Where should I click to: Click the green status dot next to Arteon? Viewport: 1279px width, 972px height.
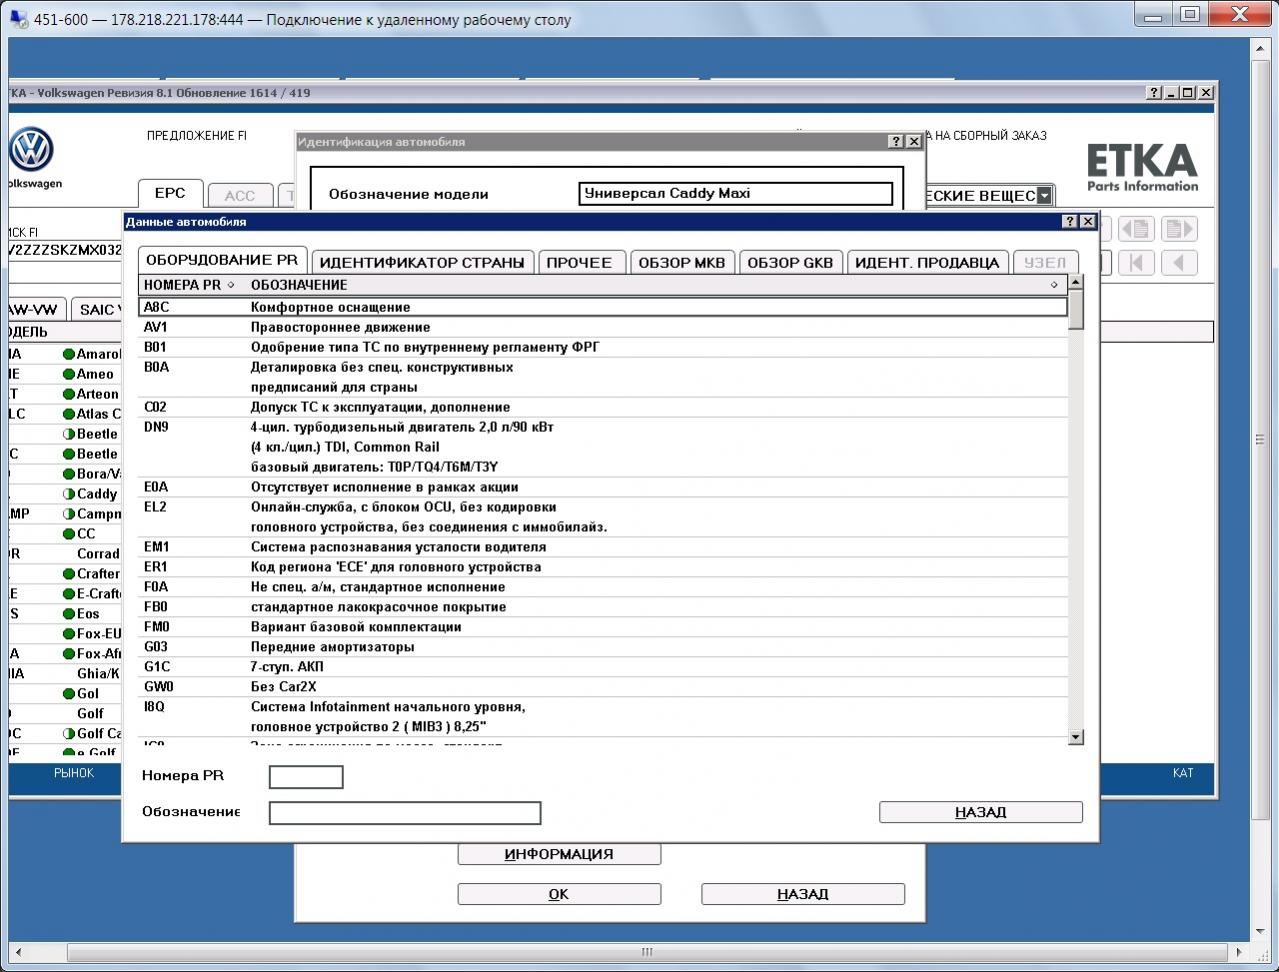coord(69,394)
